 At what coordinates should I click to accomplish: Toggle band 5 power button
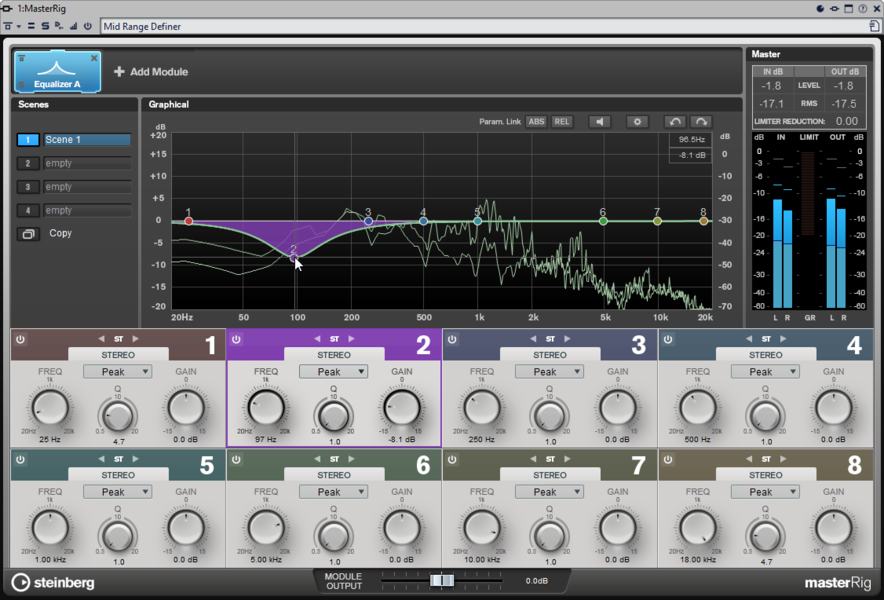20,460
